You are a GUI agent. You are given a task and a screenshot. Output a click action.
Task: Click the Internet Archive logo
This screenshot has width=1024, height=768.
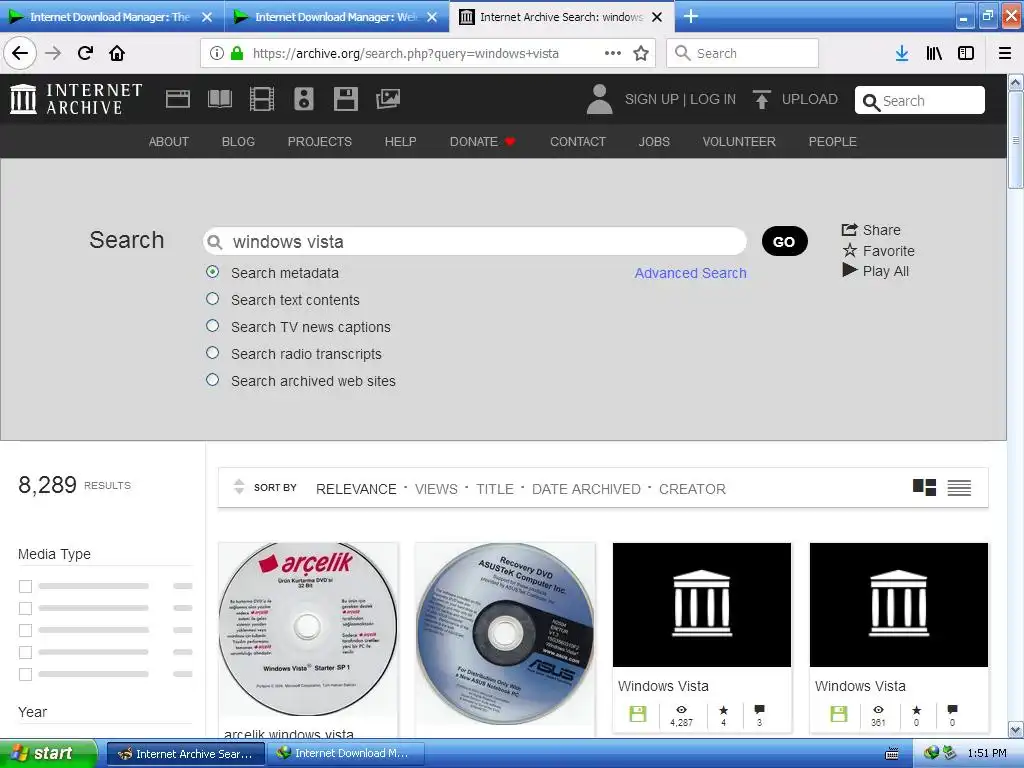[76, 99]
